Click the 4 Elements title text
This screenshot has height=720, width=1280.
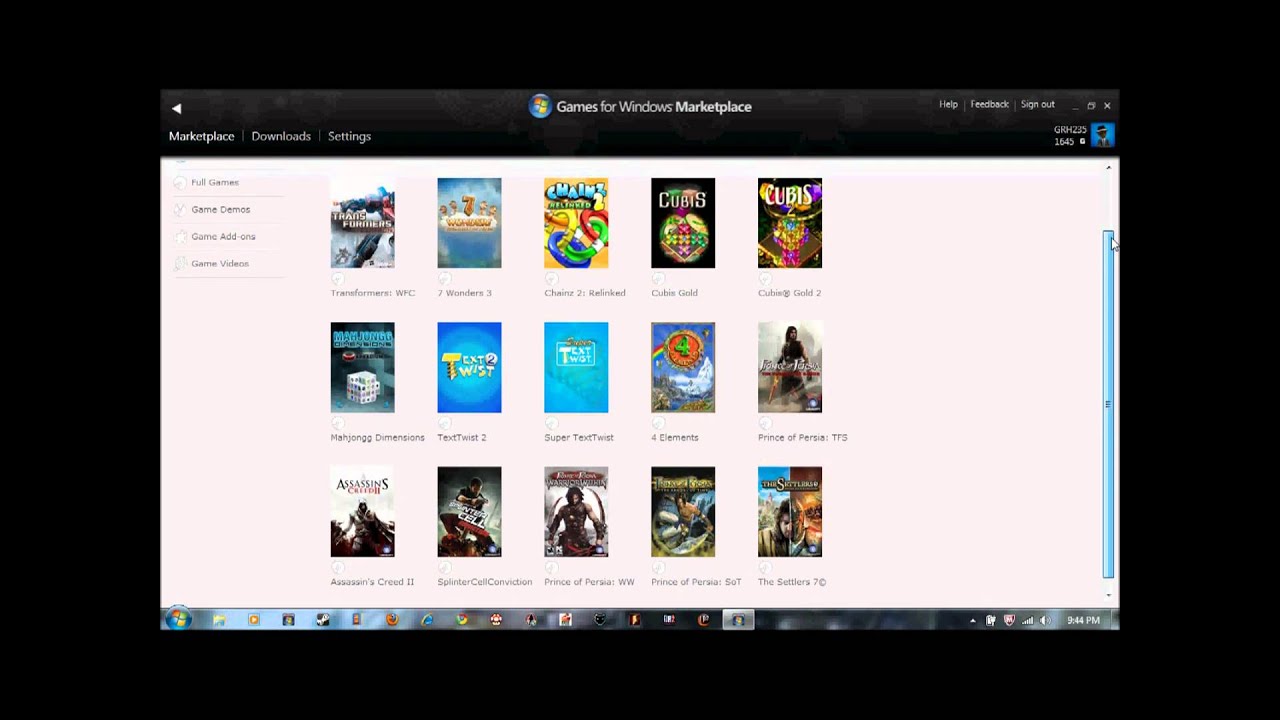(675, 437)
